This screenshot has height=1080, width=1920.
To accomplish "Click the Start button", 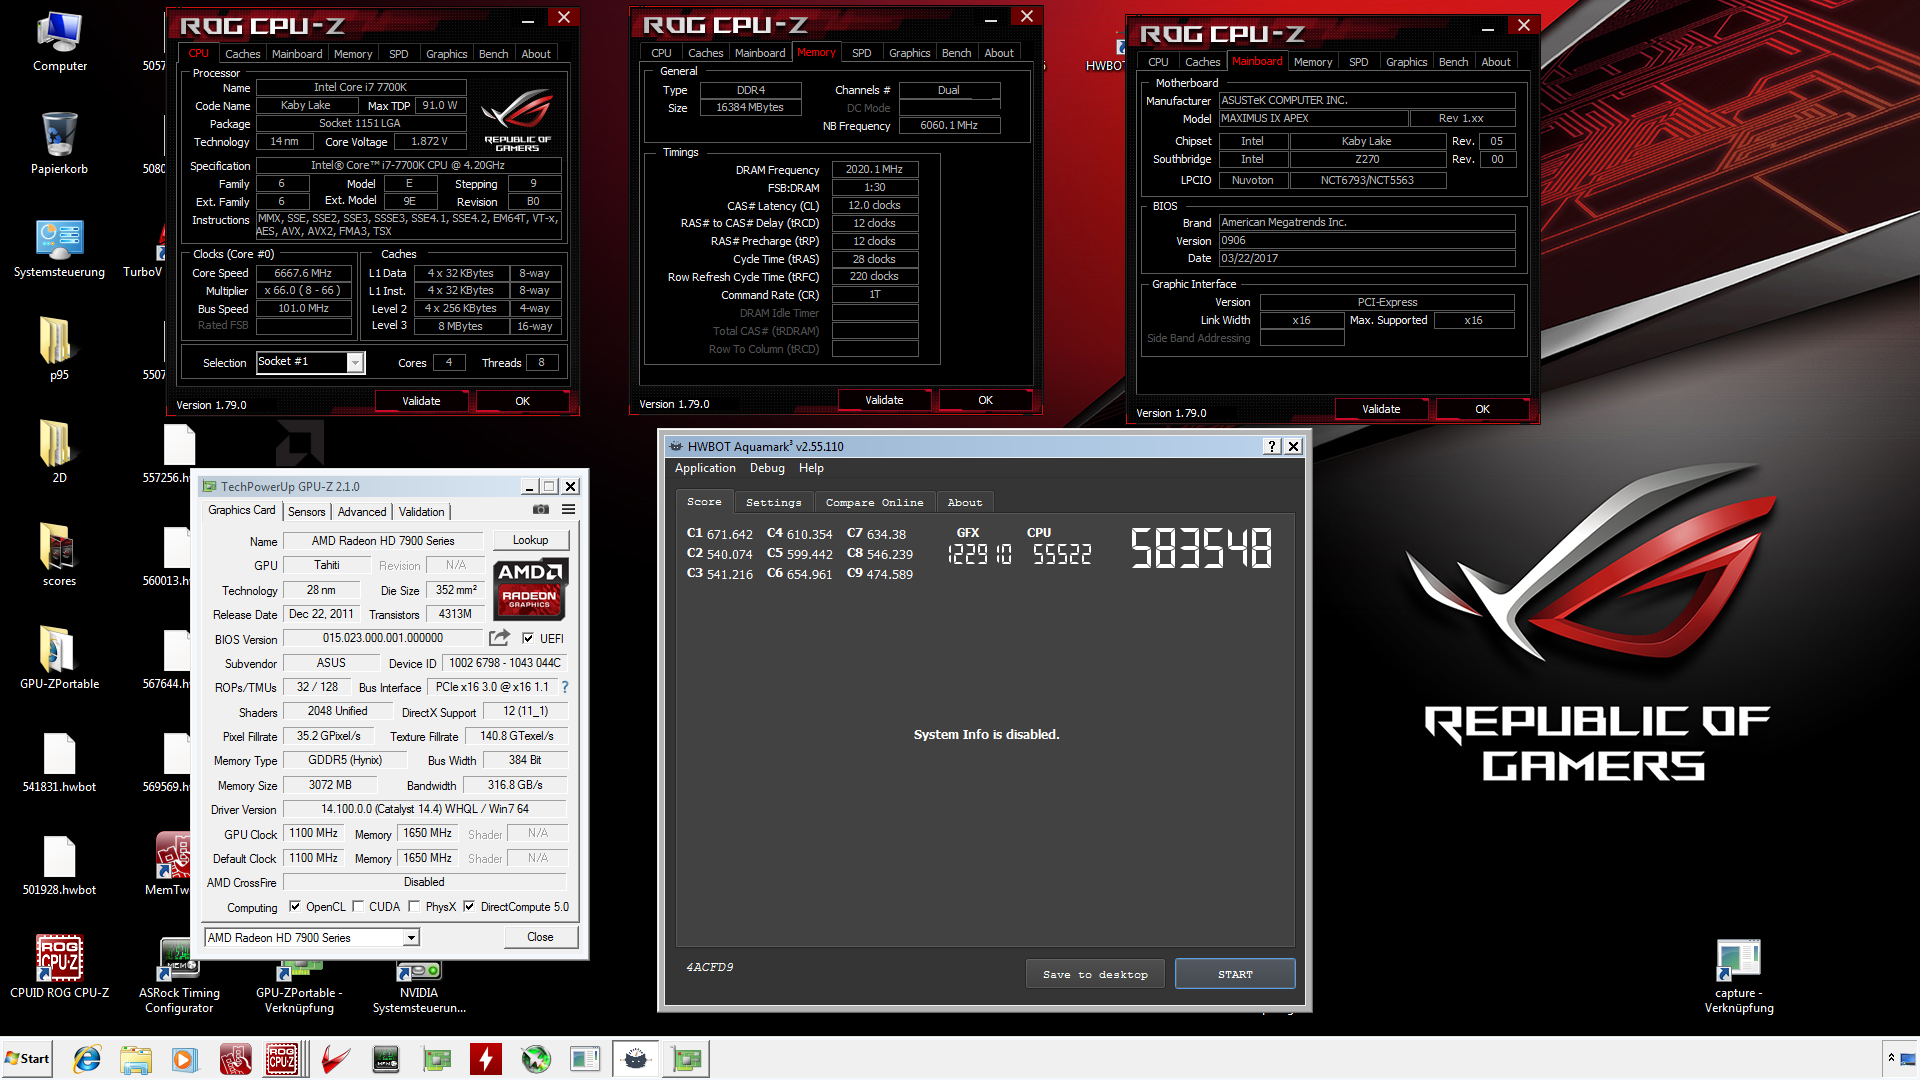I will 27,1059.
